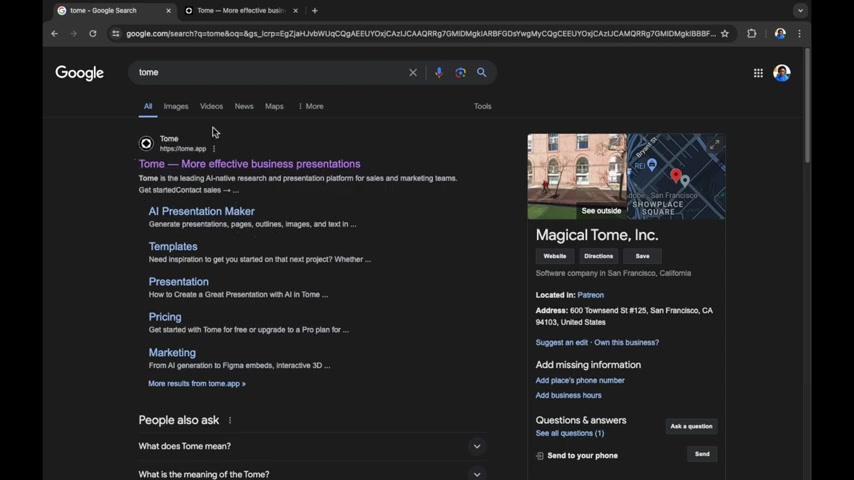
Task: Click the Directions button
Action: pyautogui.click(x=599, y=256)
